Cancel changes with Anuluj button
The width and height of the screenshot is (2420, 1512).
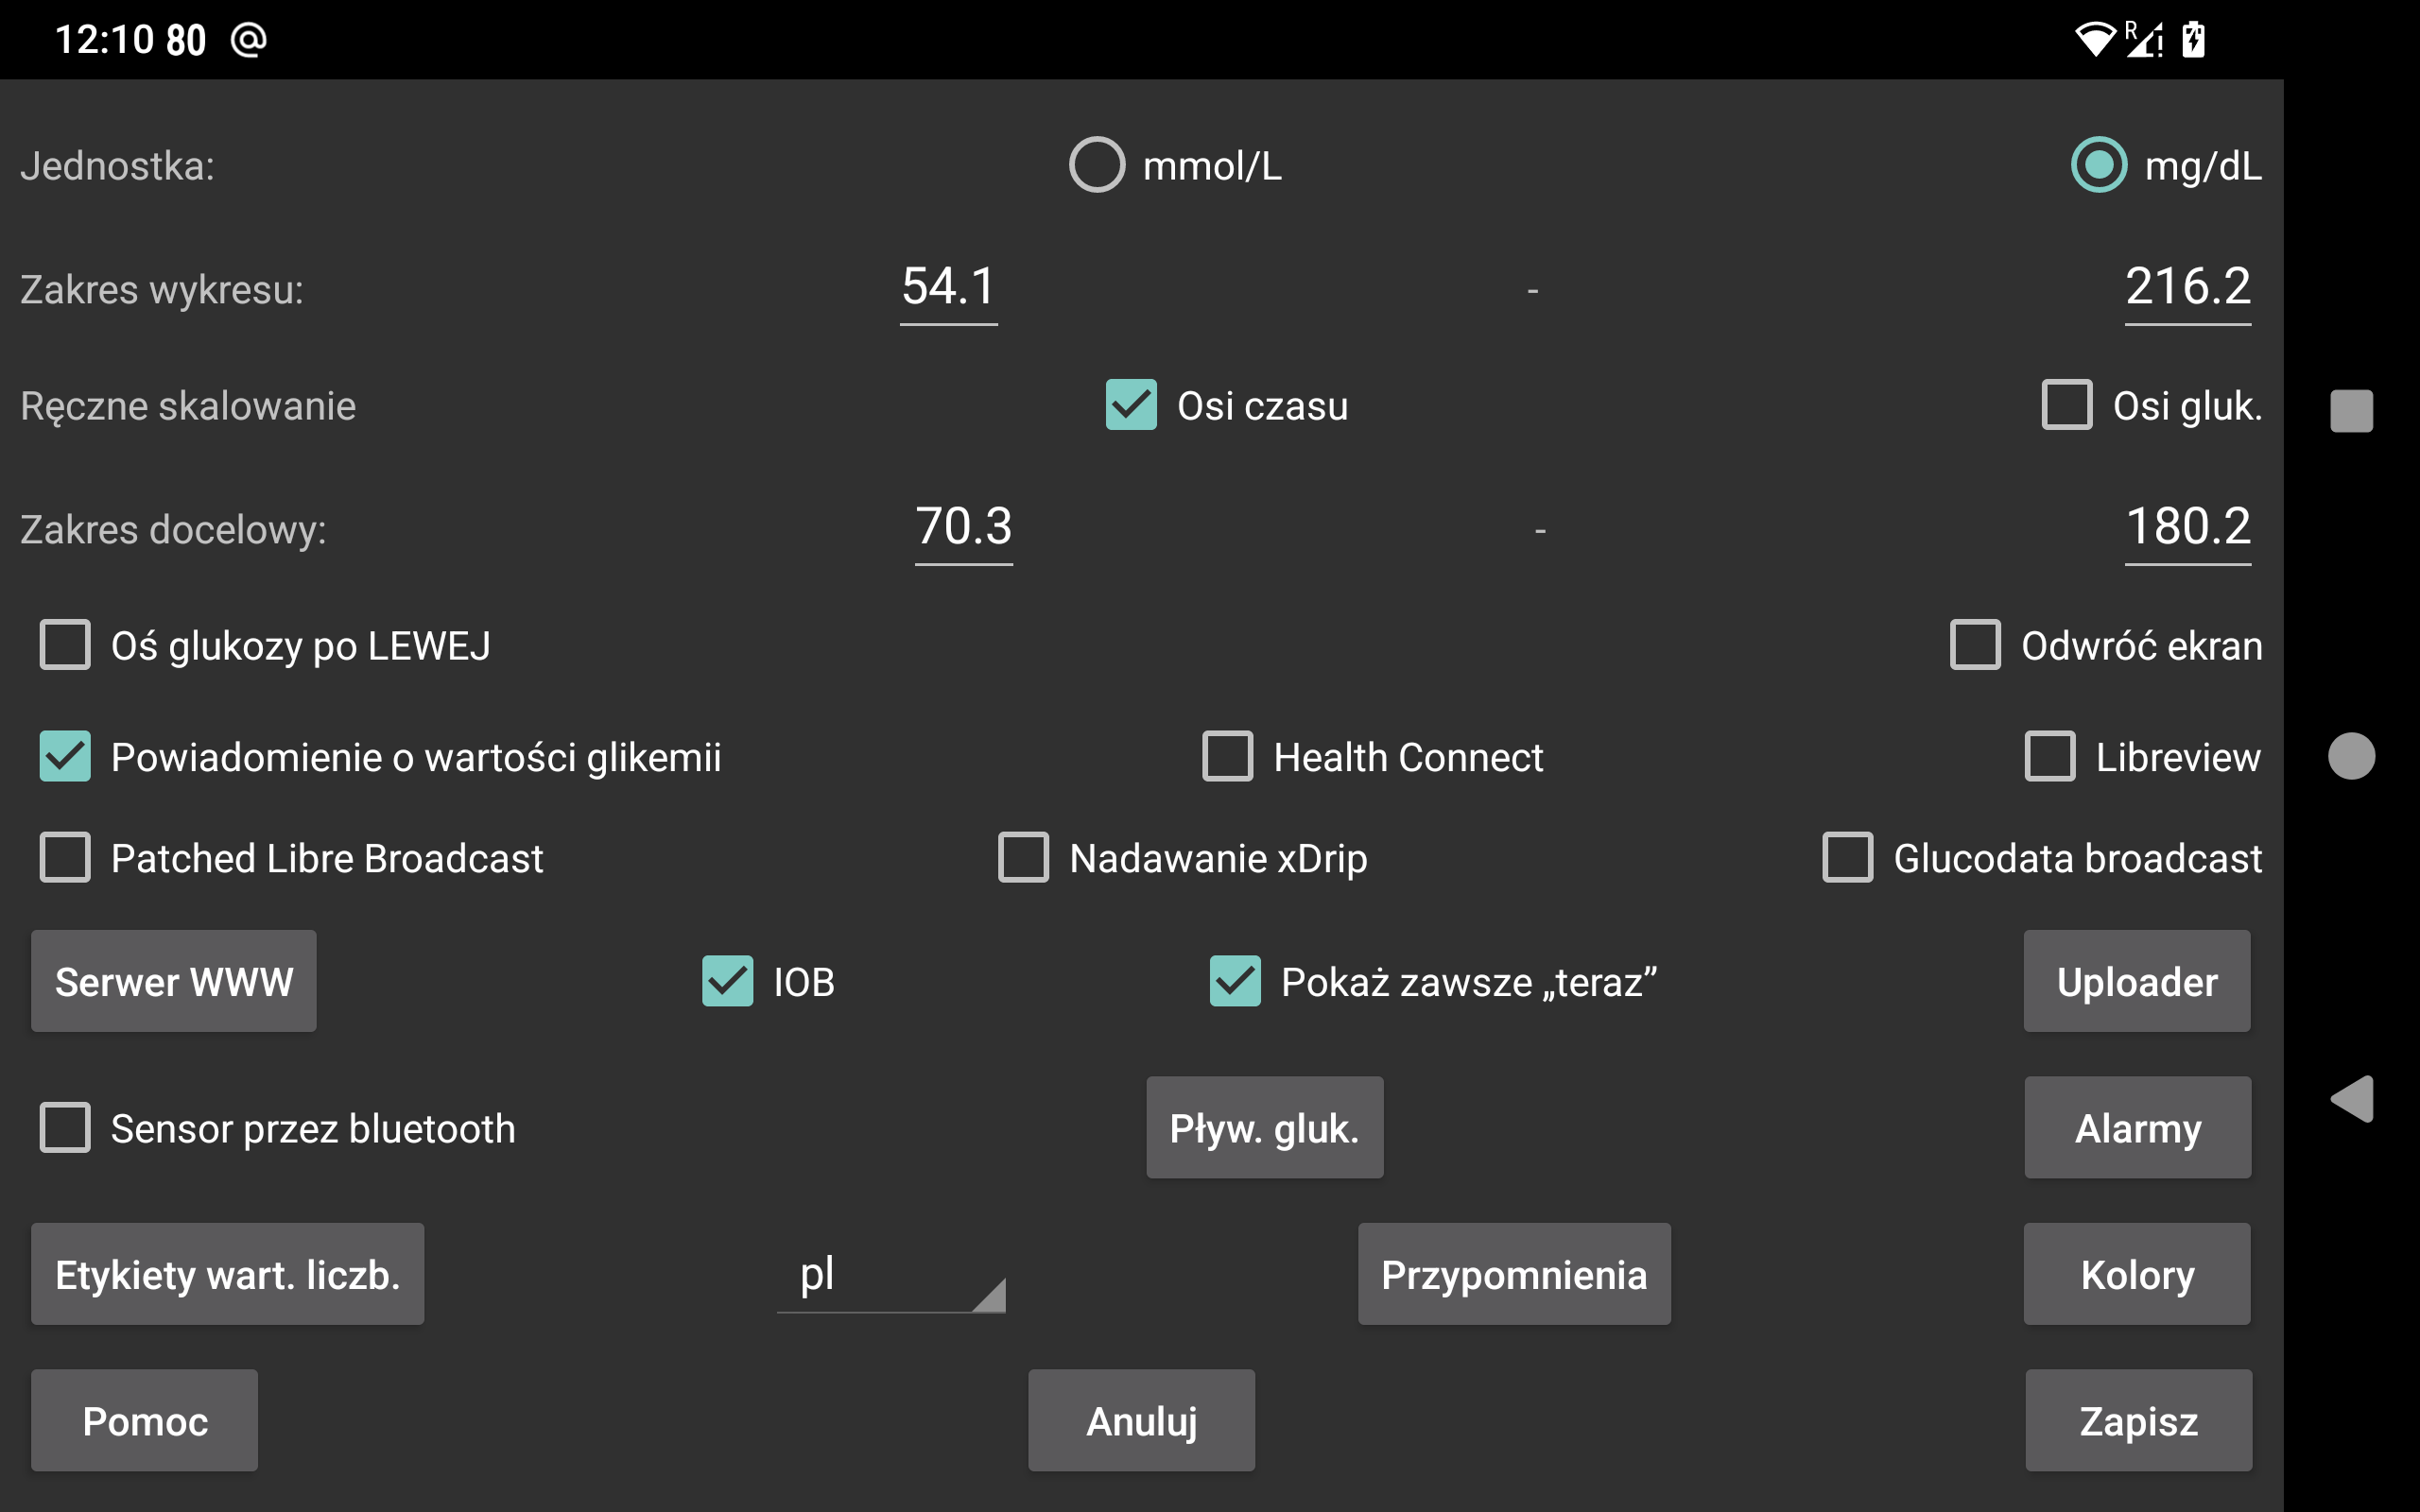[1141, 1421]
